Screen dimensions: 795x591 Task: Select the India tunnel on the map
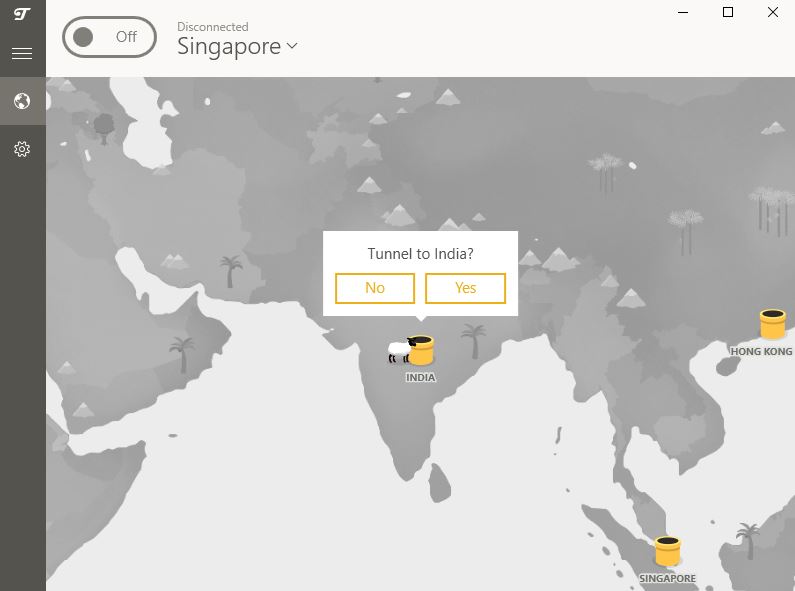[421, 350]
